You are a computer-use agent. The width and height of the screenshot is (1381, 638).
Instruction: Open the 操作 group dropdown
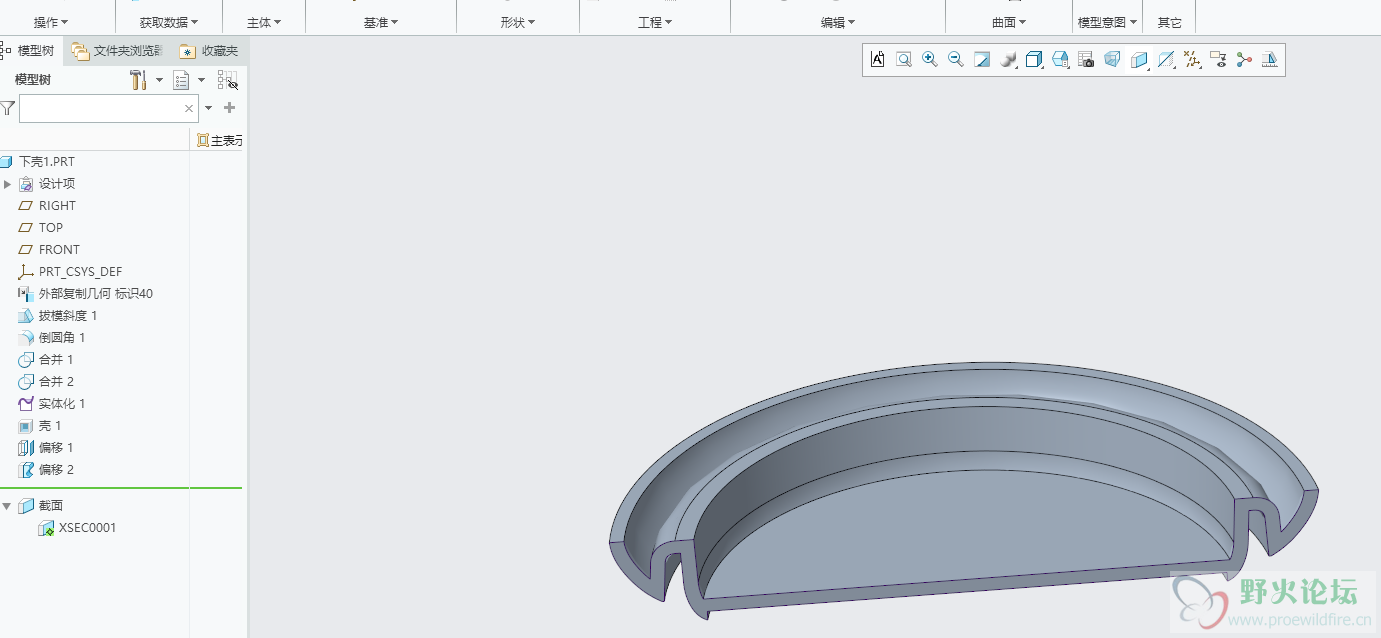coord(52,22)
